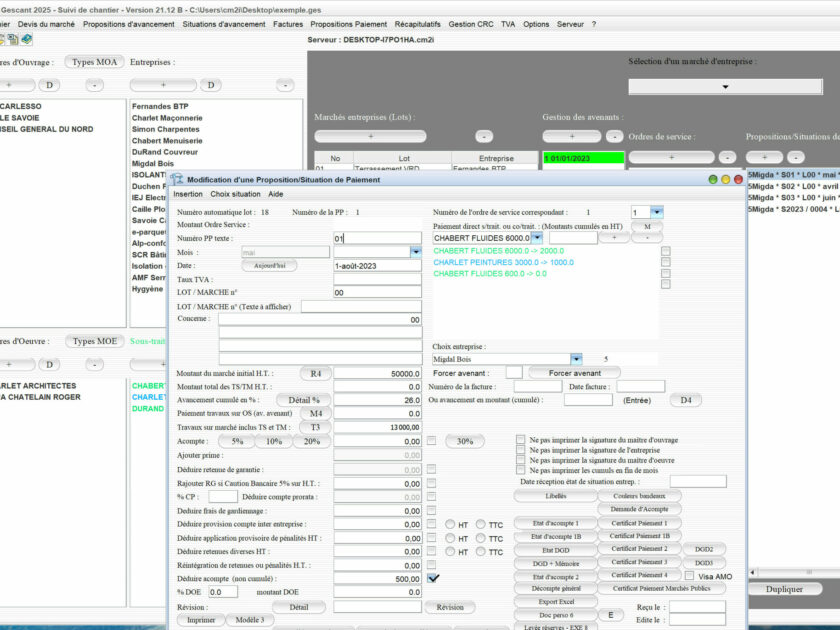Click the R4 button for montant initial
This screenshot has height=630, width=840.
tap(316, 373)
